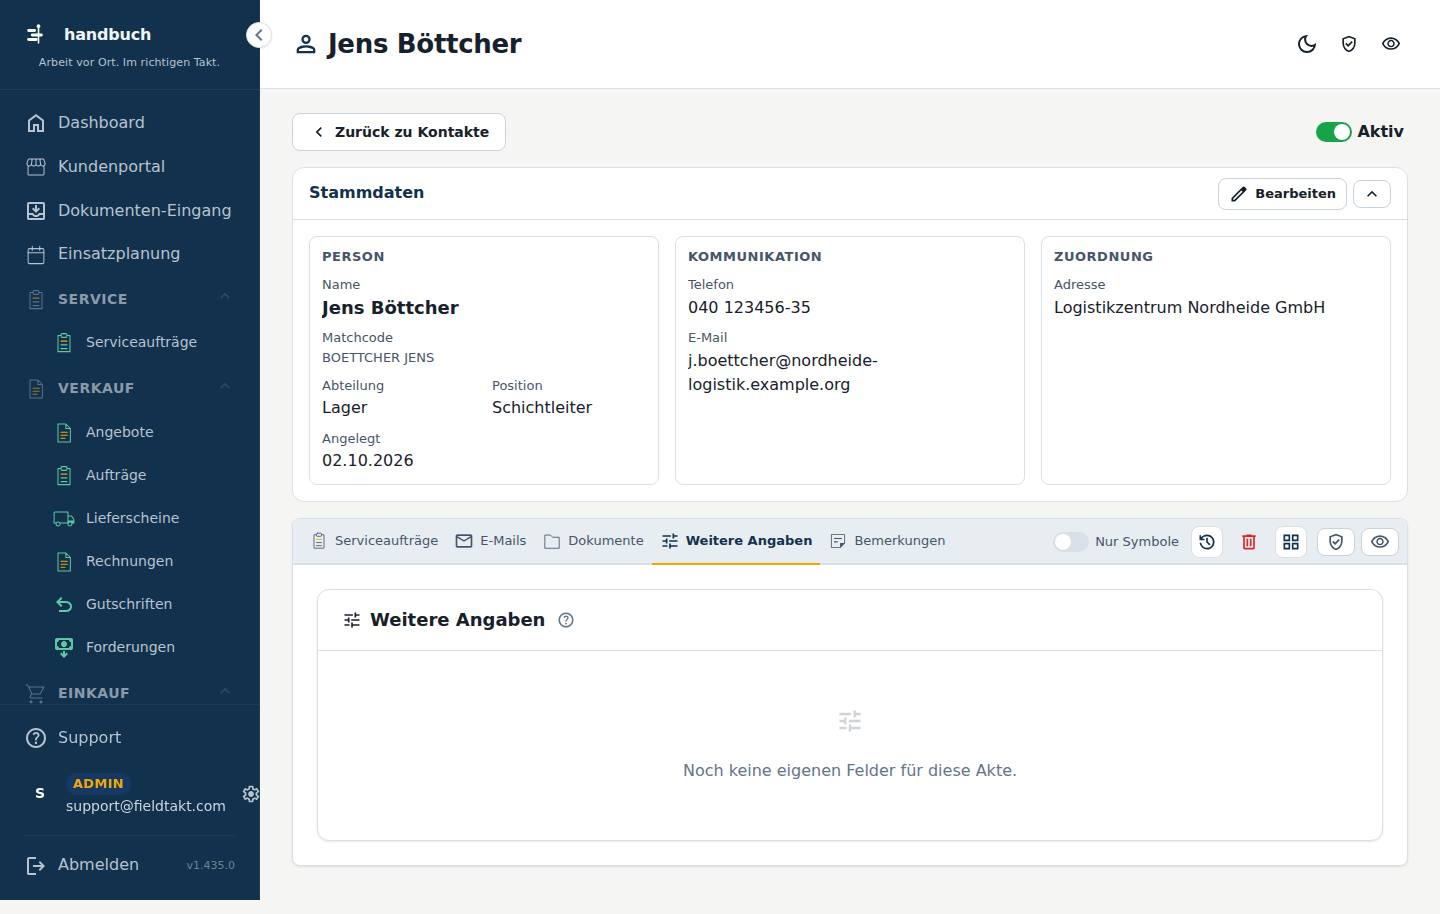Open the grid layout icon in tab toolbar
Screen dimensions: 1440x914
[x=1291, y=541]
